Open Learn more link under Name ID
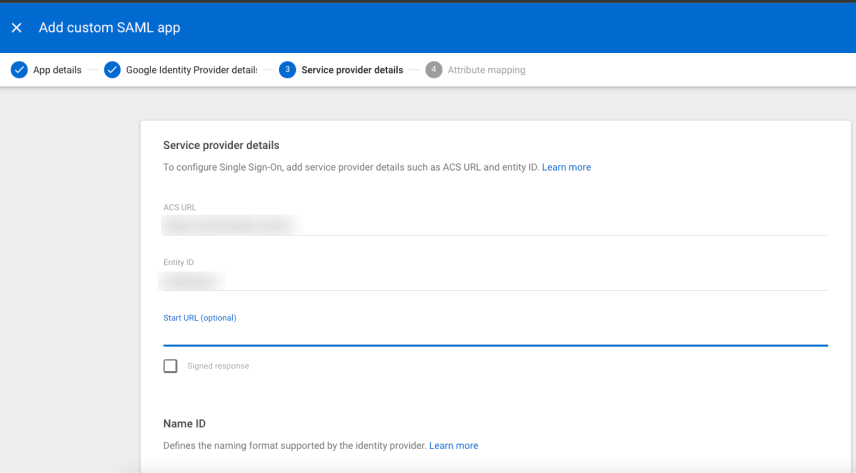 [453, 446]
